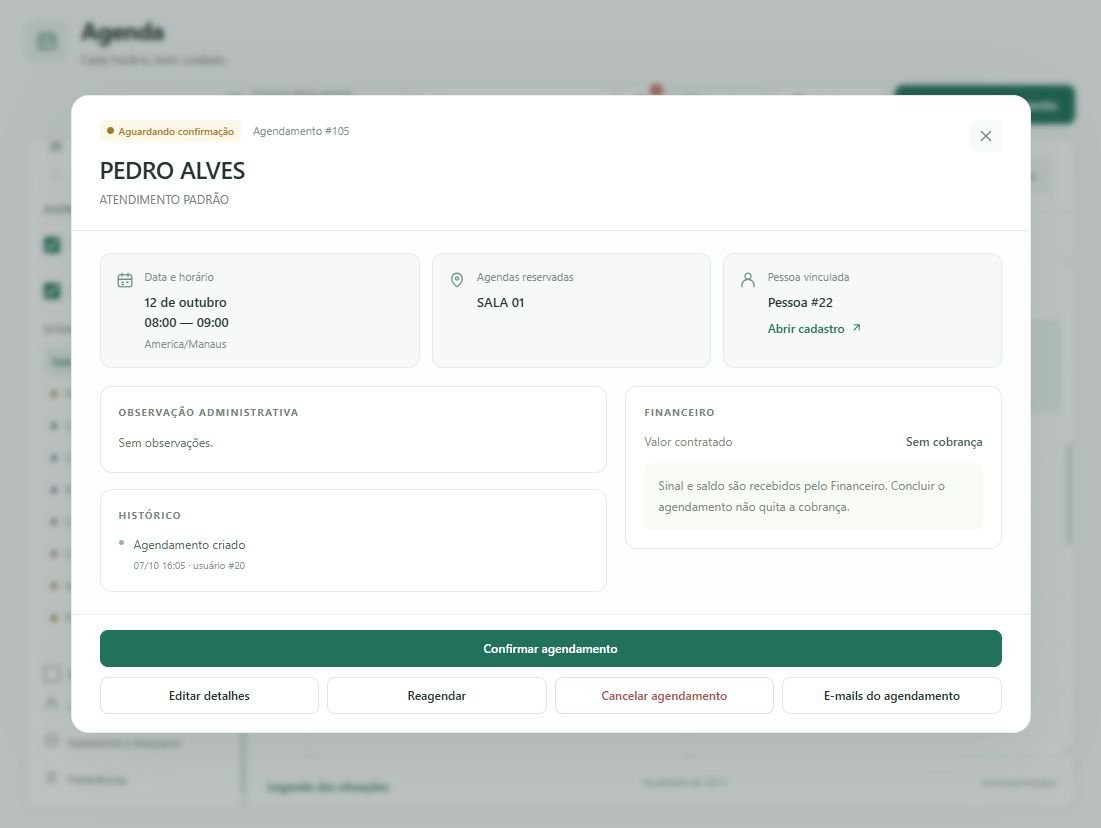Click the Agendamento #105 label
Viewport: 1101px width, 828px height.
click(x=301, y=131)
